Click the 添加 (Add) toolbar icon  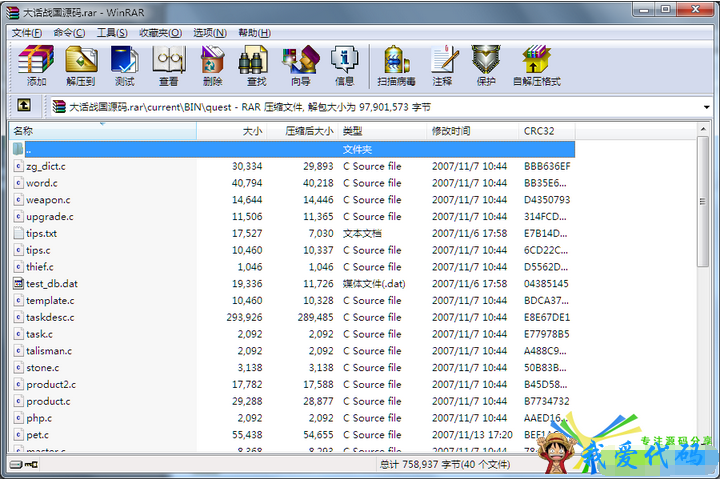click(36, 60)
